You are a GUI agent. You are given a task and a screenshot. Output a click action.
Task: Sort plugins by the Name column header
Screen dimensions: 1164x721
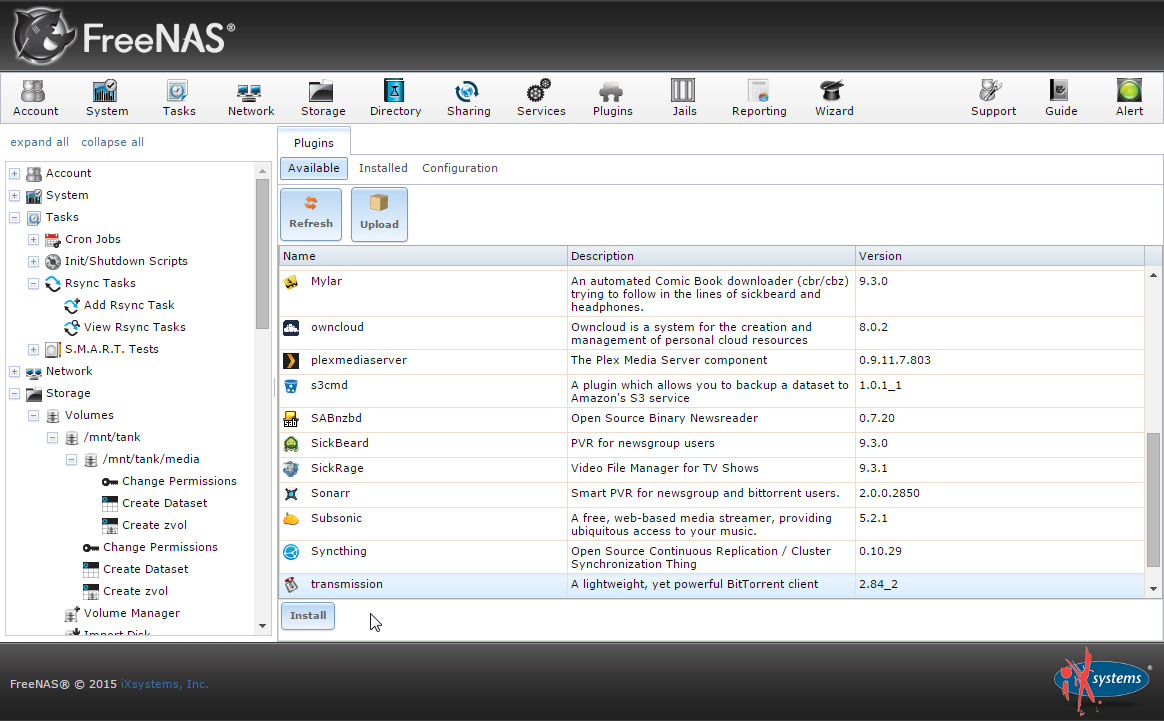[423, 256]
